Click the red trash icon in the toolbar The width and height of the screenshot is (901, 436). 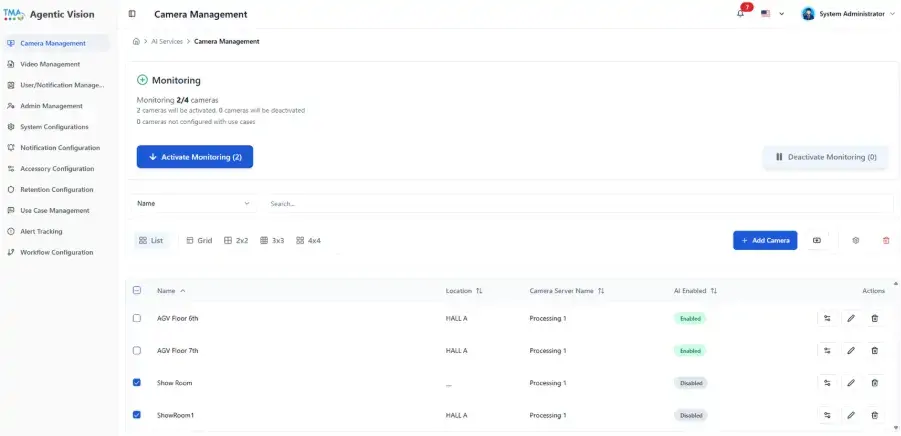tap(885, 241)
